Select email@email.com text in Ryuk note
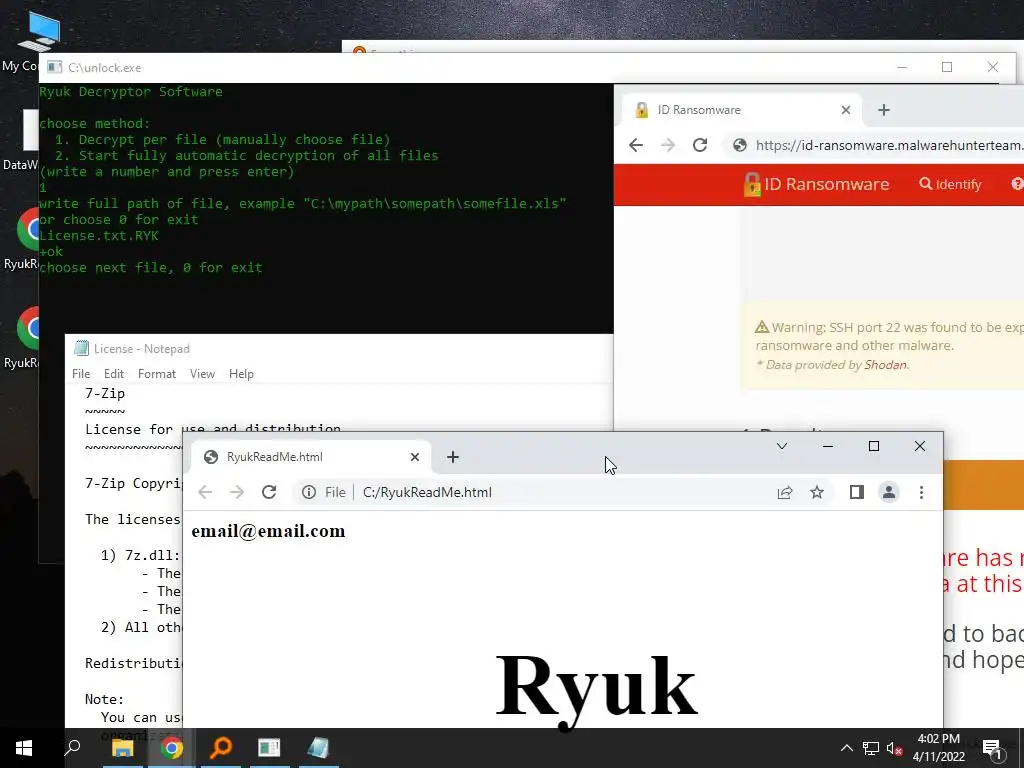 pyautogui.click(x=268, y=531)
